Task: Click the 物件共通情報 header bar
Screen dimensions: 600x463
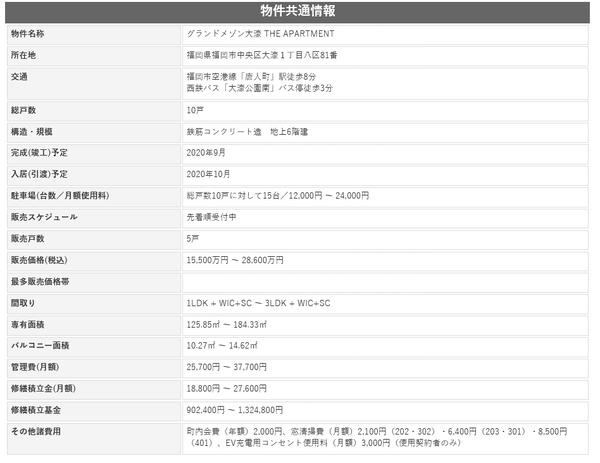Action: click(297, 11)
